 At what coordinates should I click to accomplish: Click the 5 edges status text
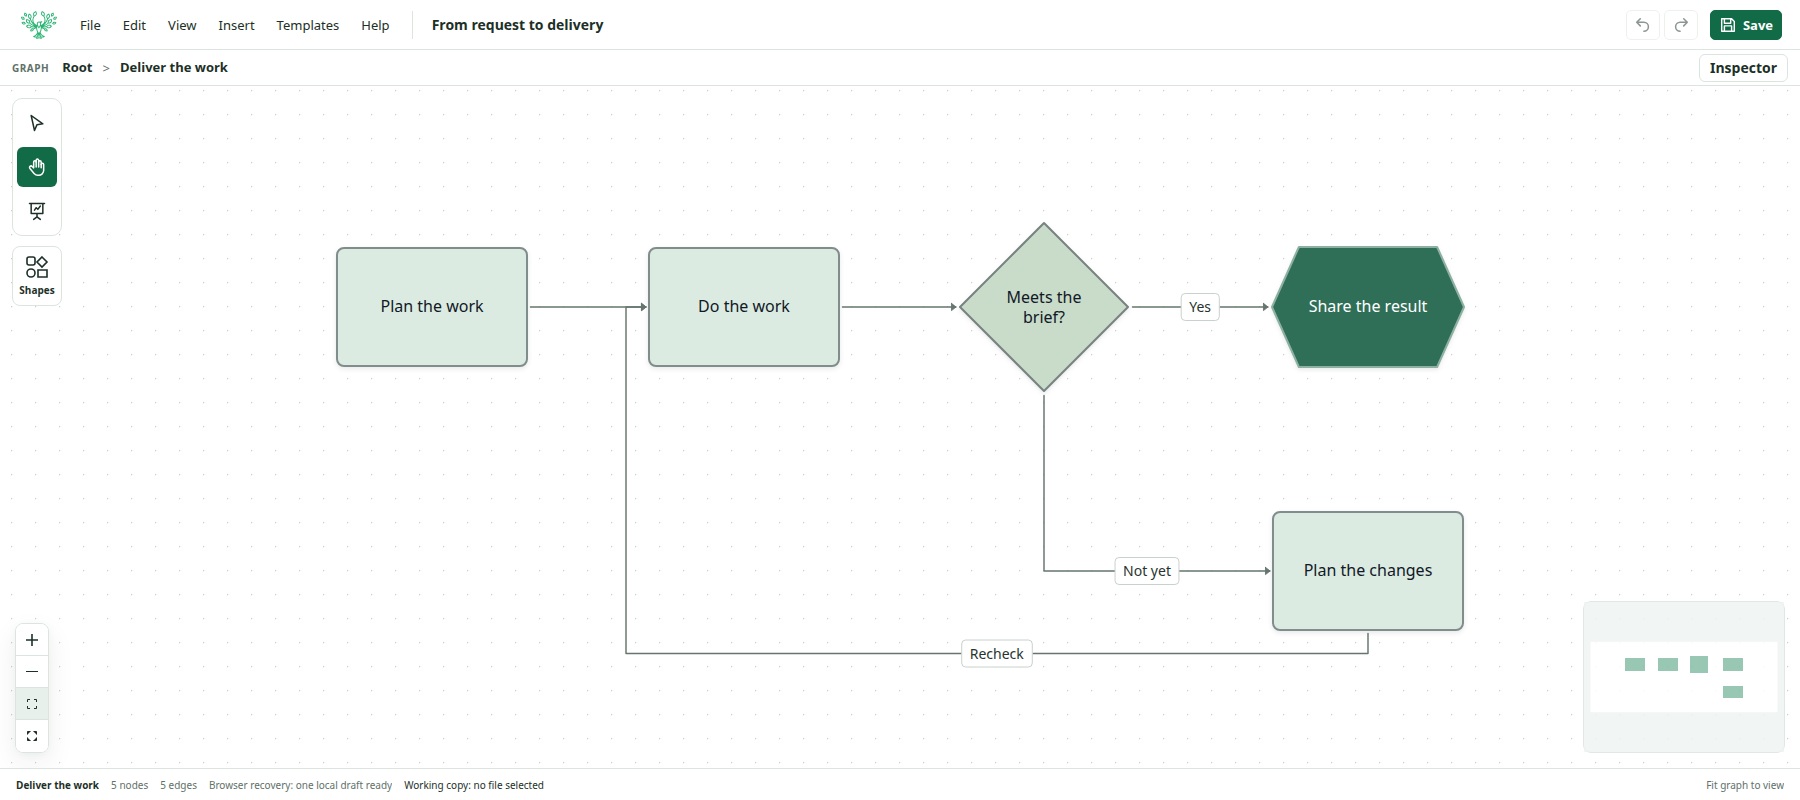pyautogui.click(x=178, y=785)
